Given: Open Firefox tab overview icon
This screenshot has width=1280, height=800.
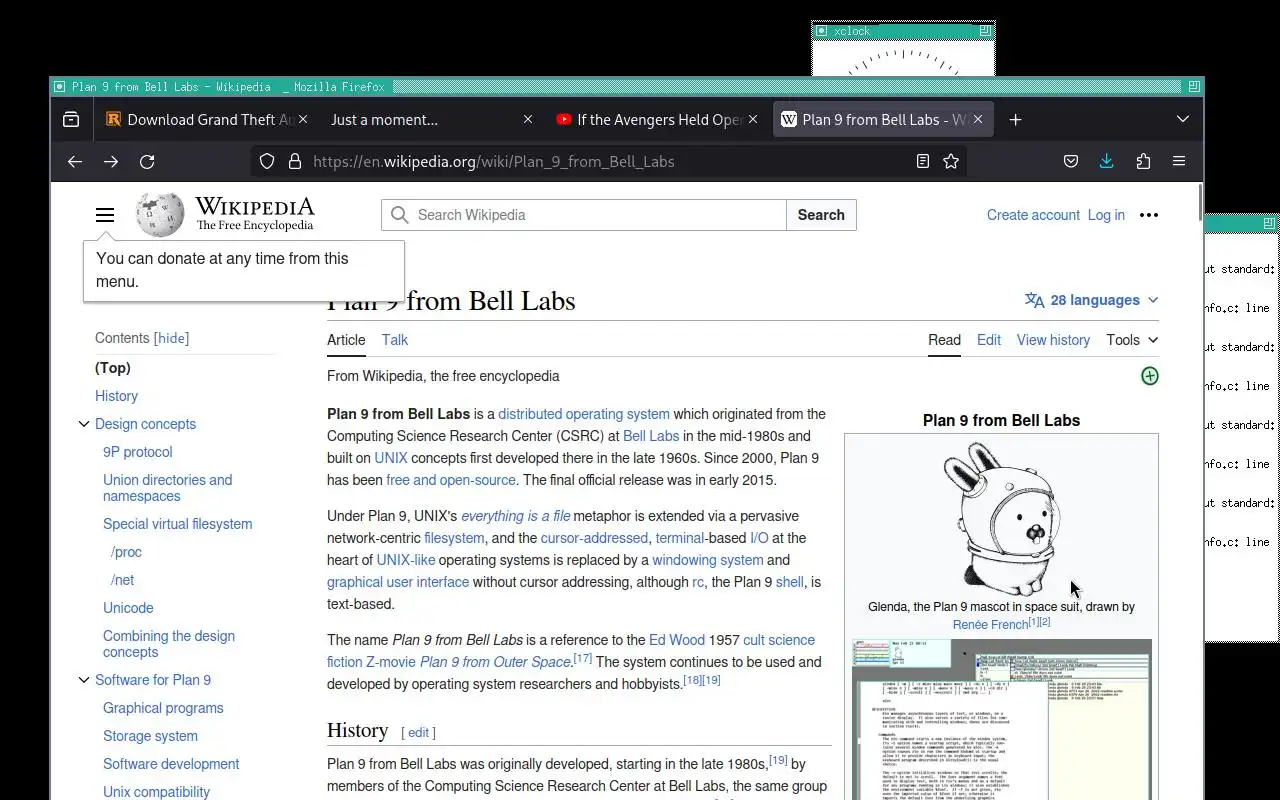Looking at the screenshot, I should (71, 119).
